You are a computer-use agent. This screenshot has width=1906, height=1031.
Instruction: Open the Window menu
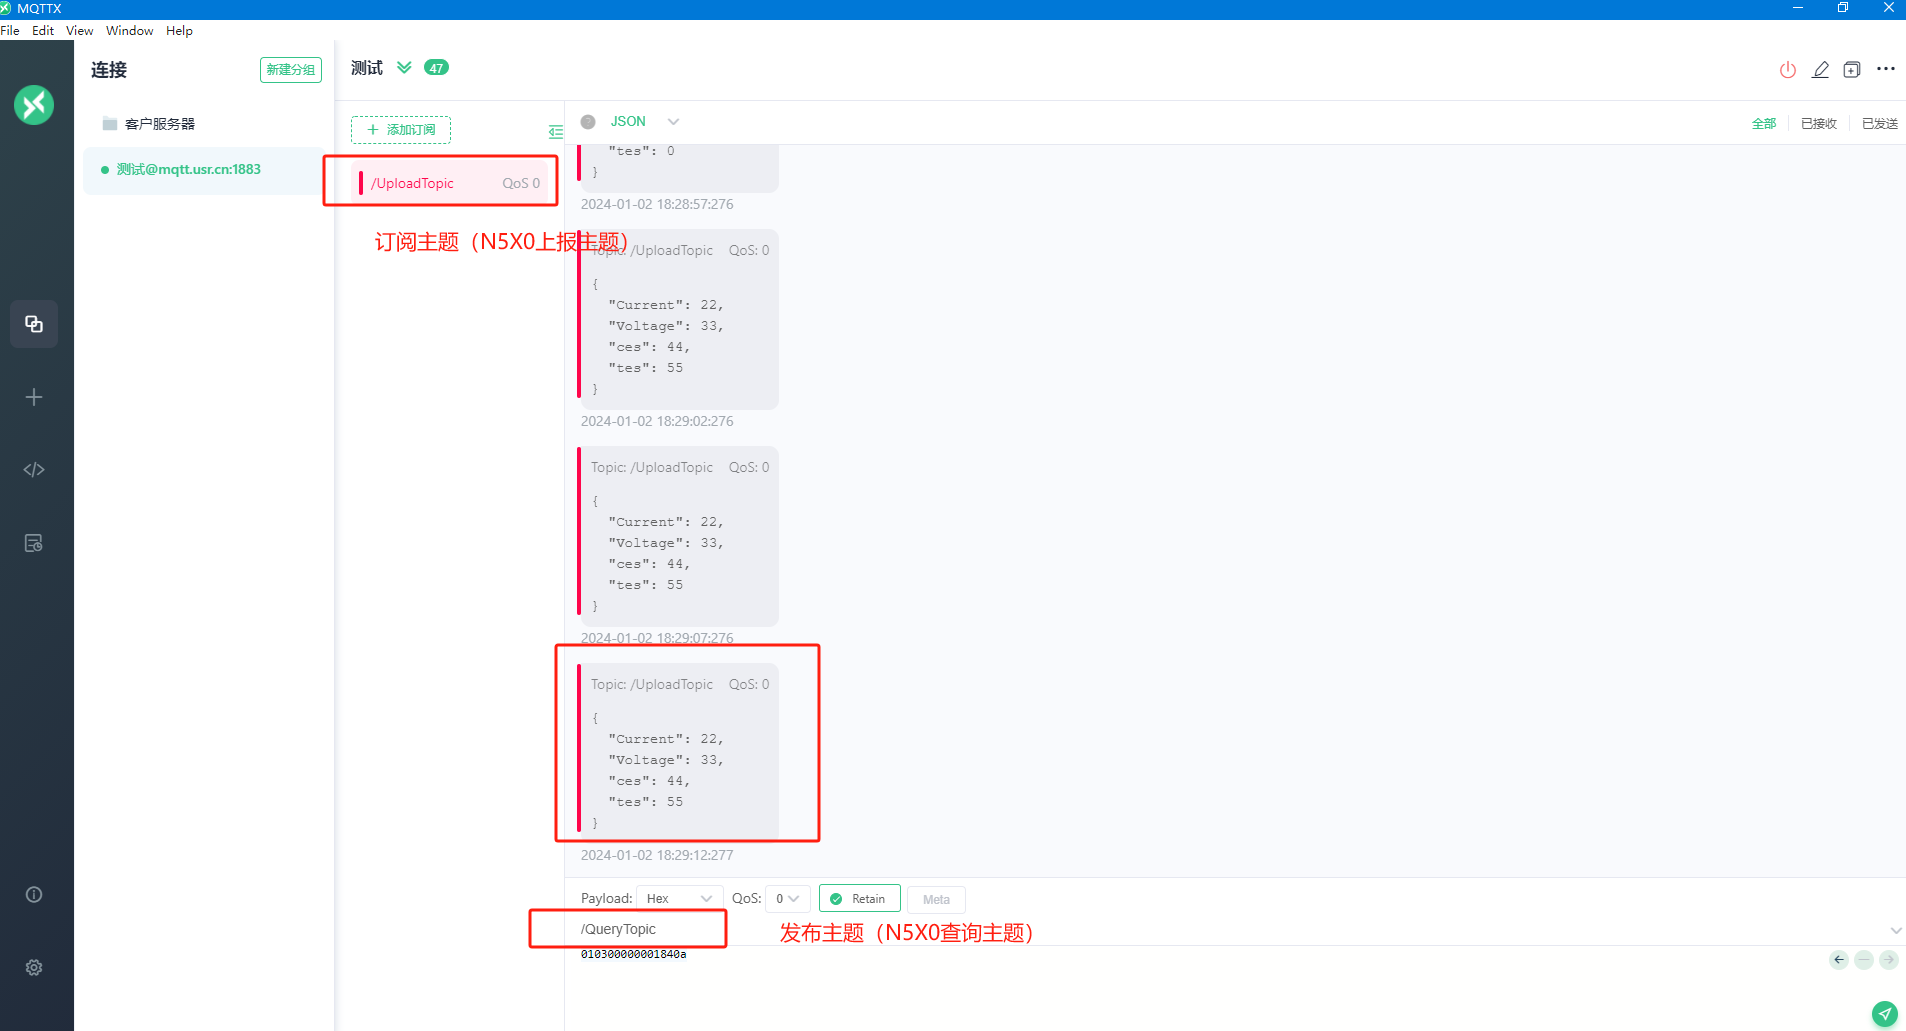coord(130,31)
